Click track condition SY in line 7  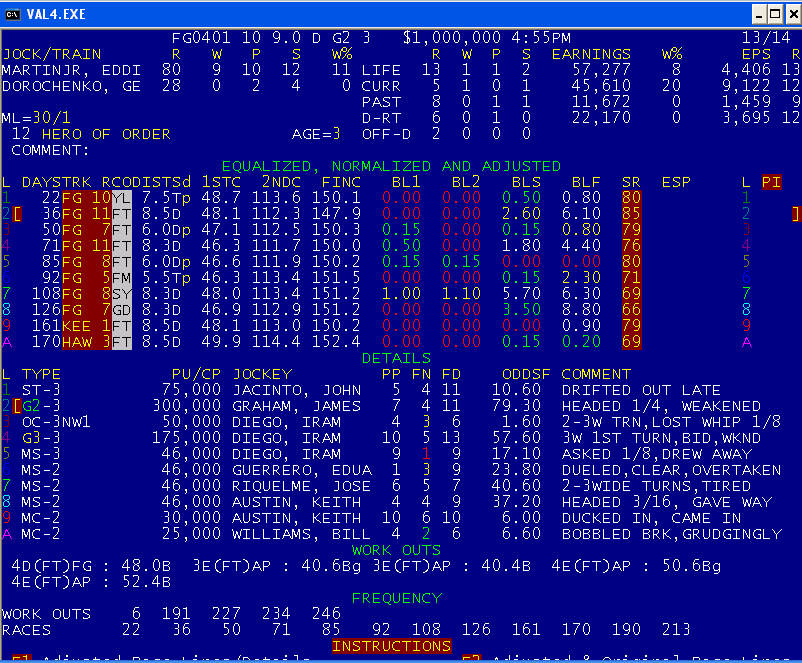122,294
